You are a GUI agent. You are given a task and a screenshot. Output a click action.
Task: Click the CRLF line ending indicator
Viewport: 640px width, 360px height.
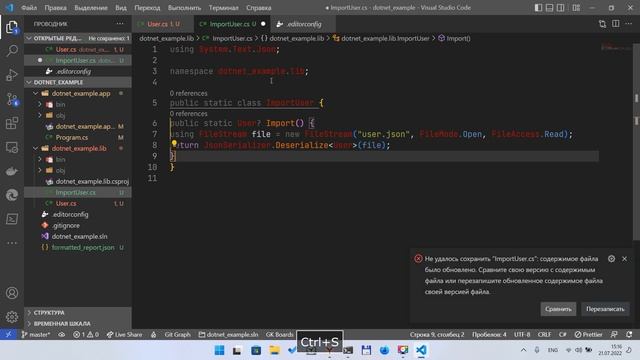coord(544,334)
